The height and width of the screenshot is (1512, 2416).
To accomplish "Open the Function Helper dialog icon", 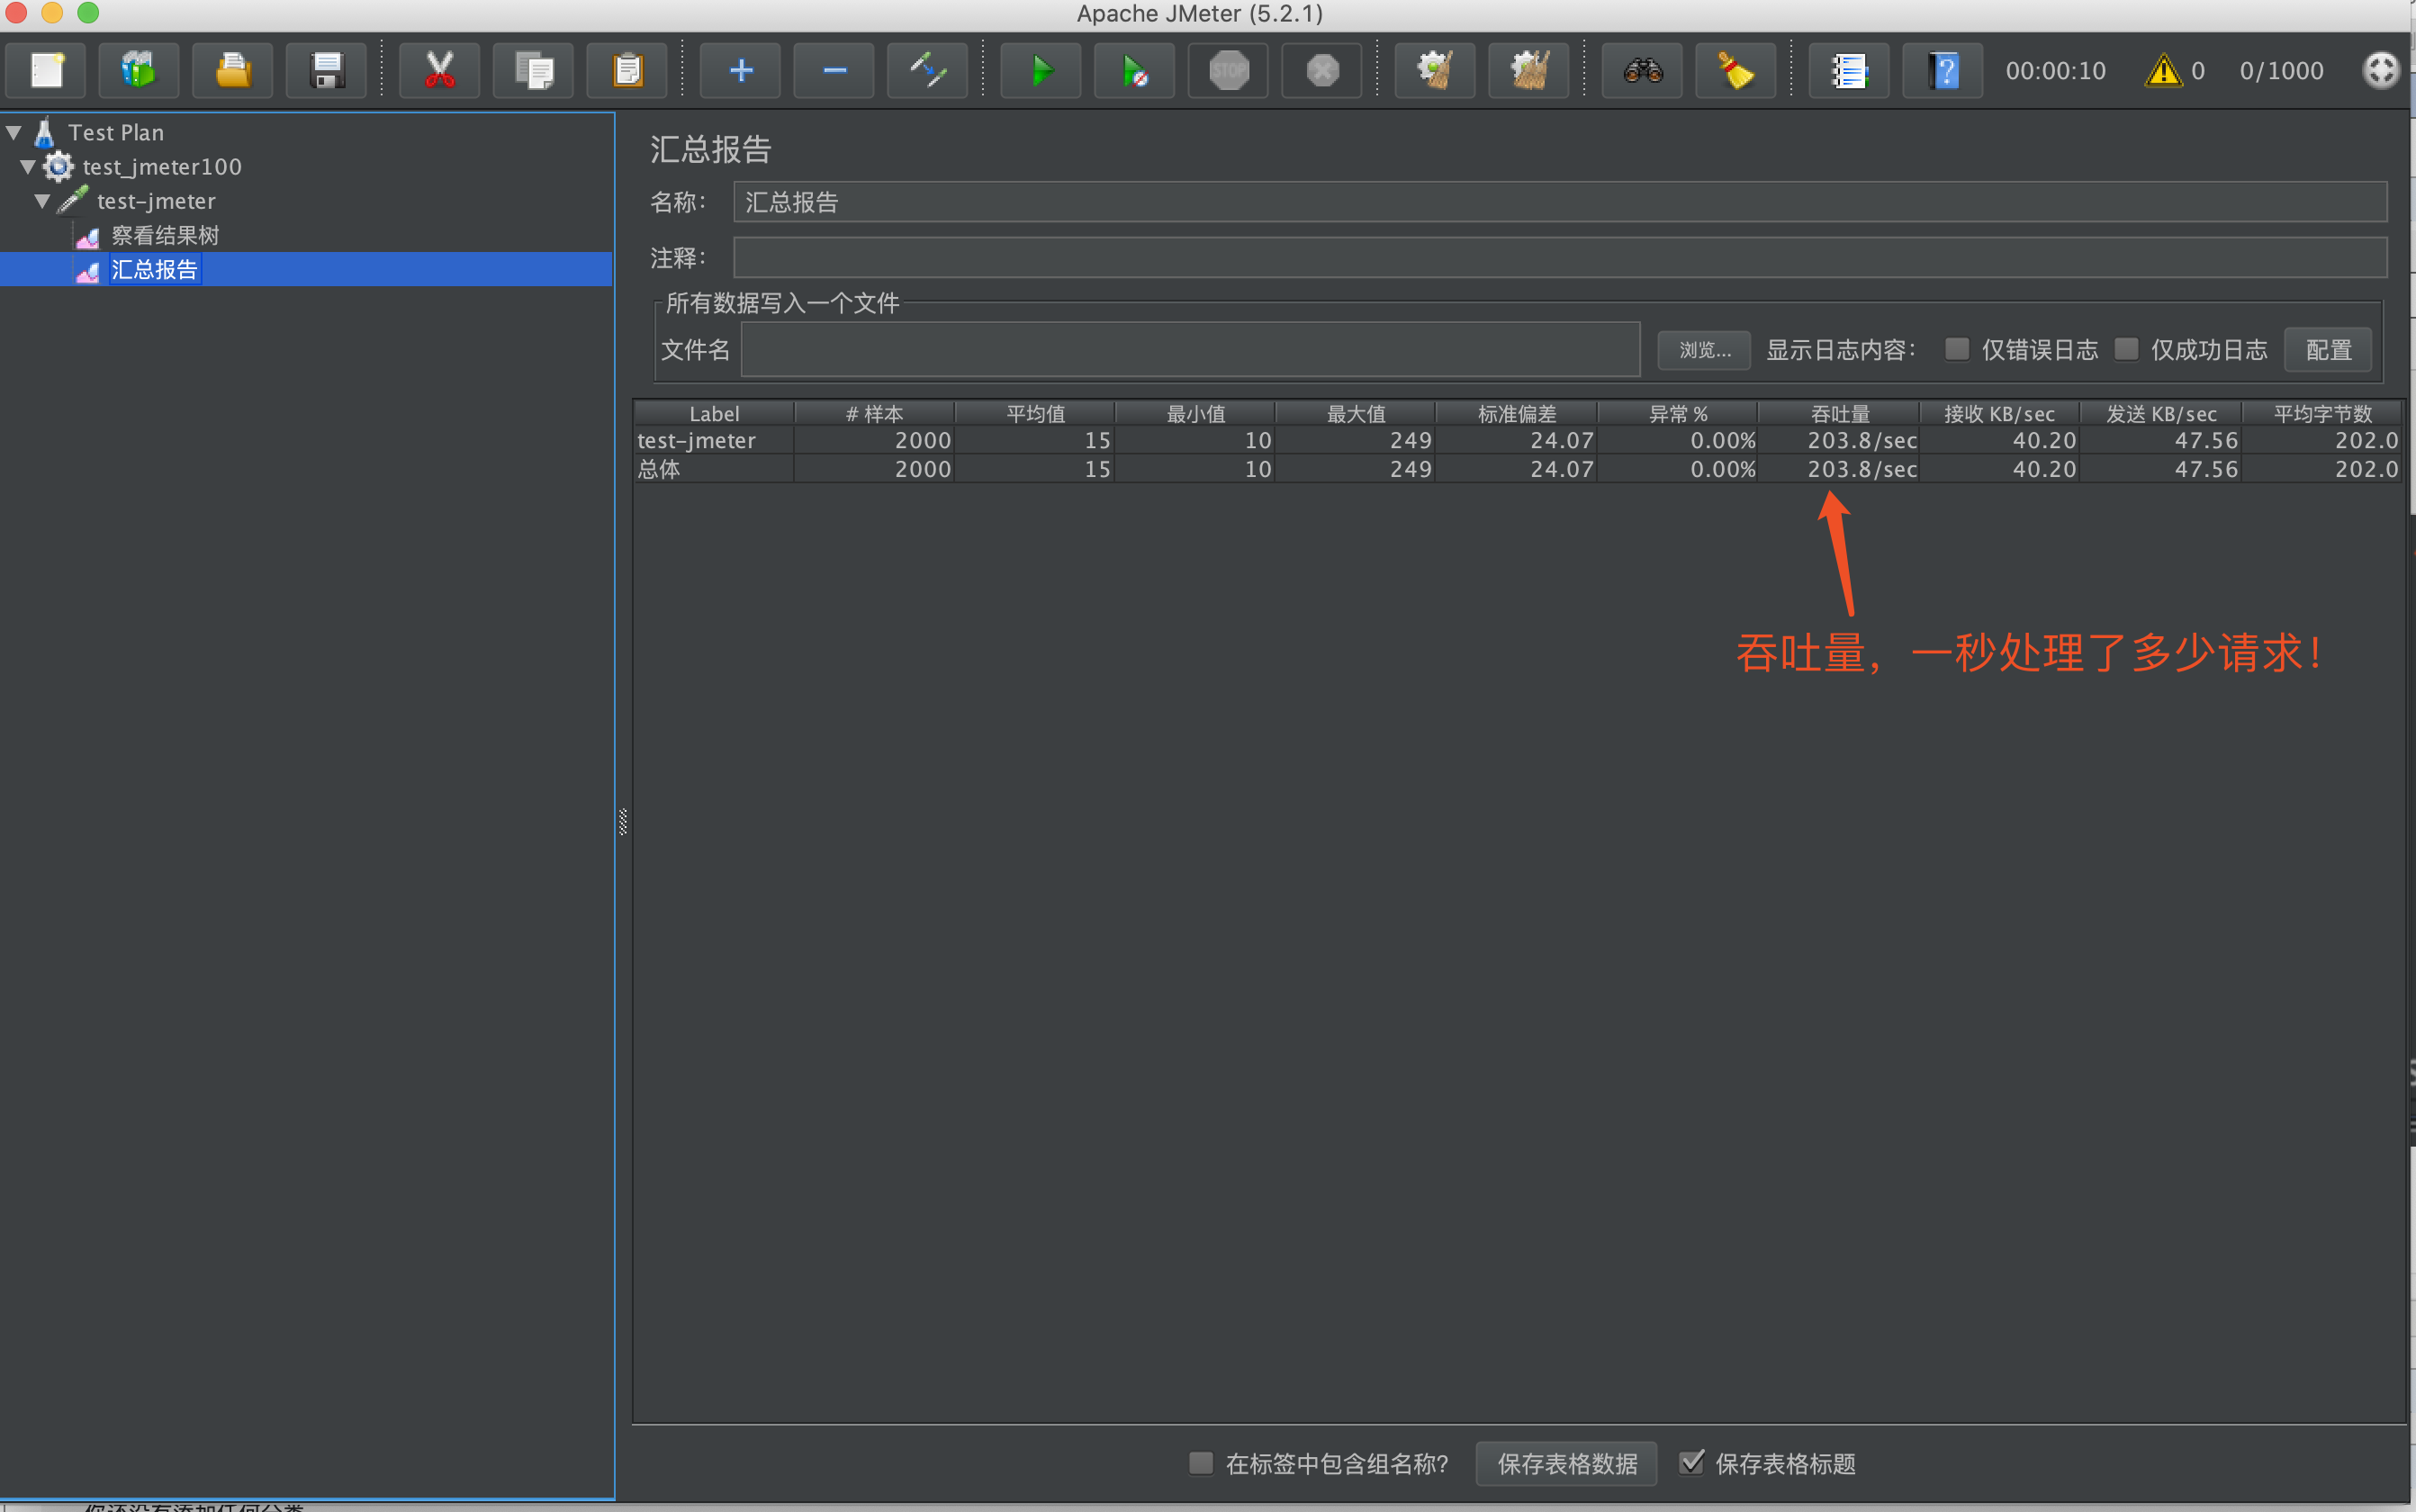I will tap(1850, 71).
